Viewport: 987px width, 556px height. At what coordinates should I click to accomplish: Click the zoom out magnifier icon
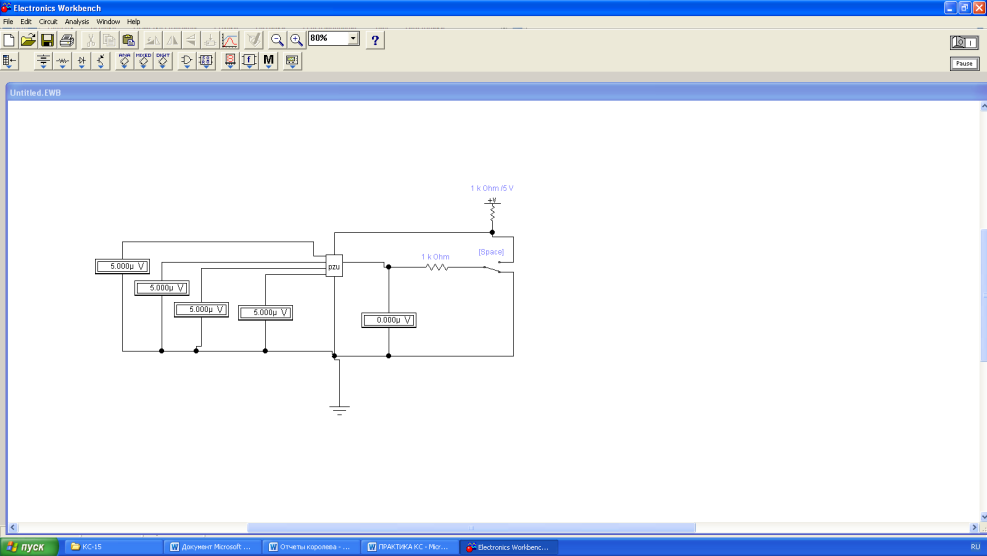tap(278, 40)
